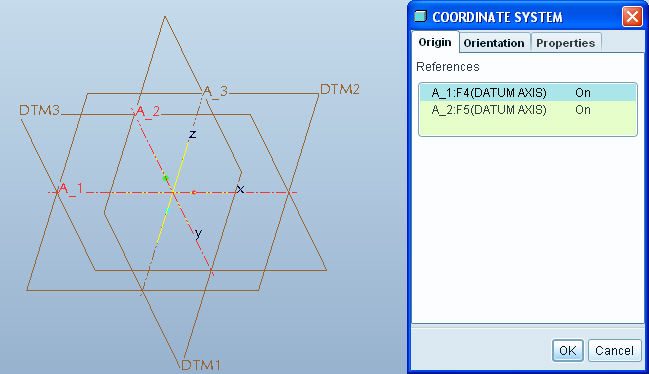Click the cyan handle on yellow axis
This screenshot has width=649, height=374.
pos(167,211)
